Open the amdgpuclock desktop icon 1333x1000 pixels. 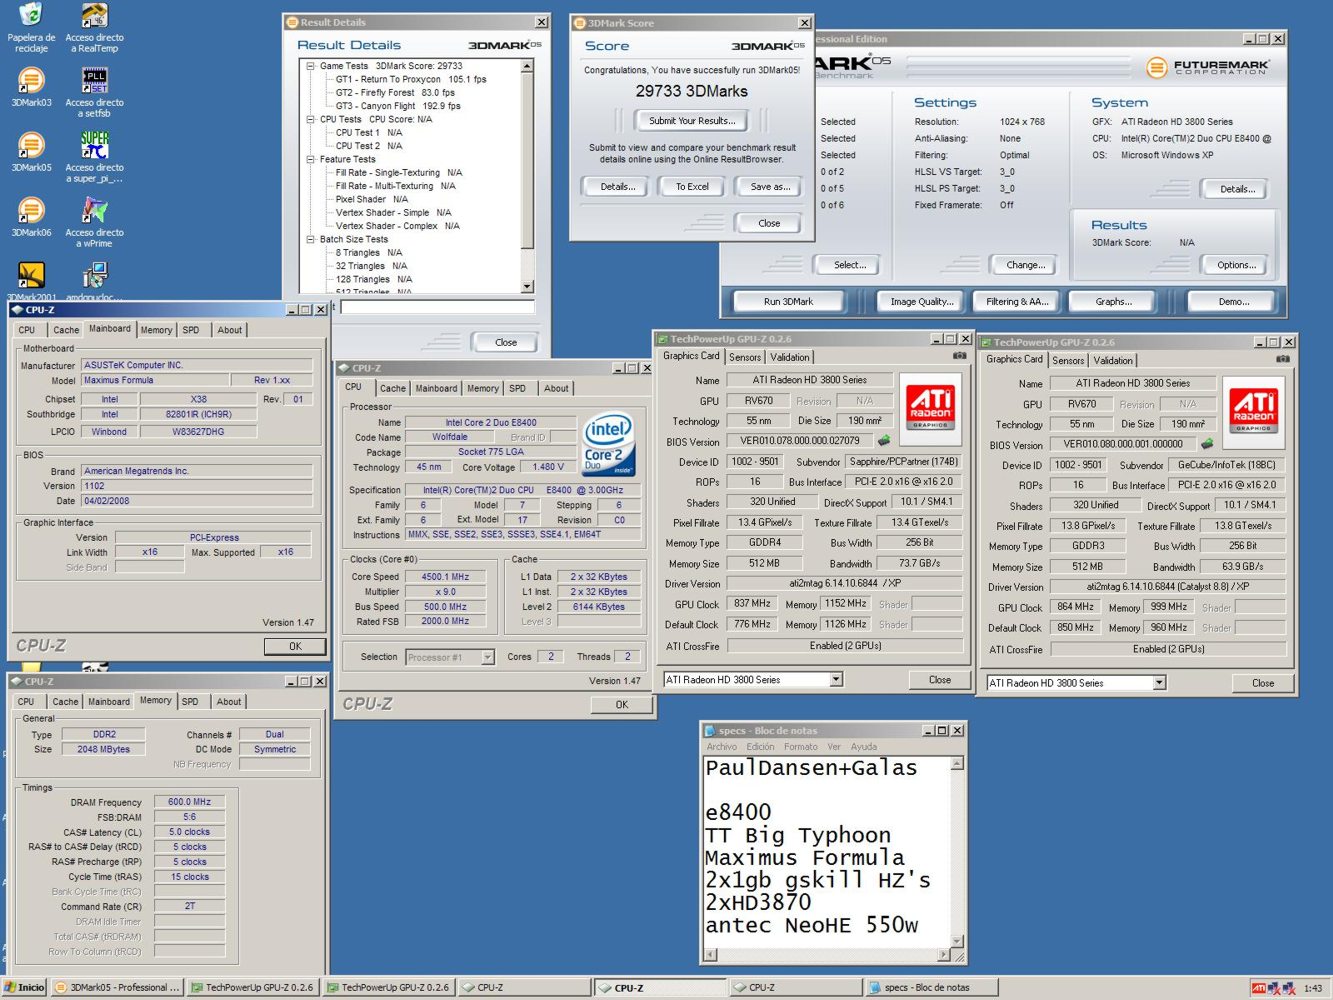(94, 281)
